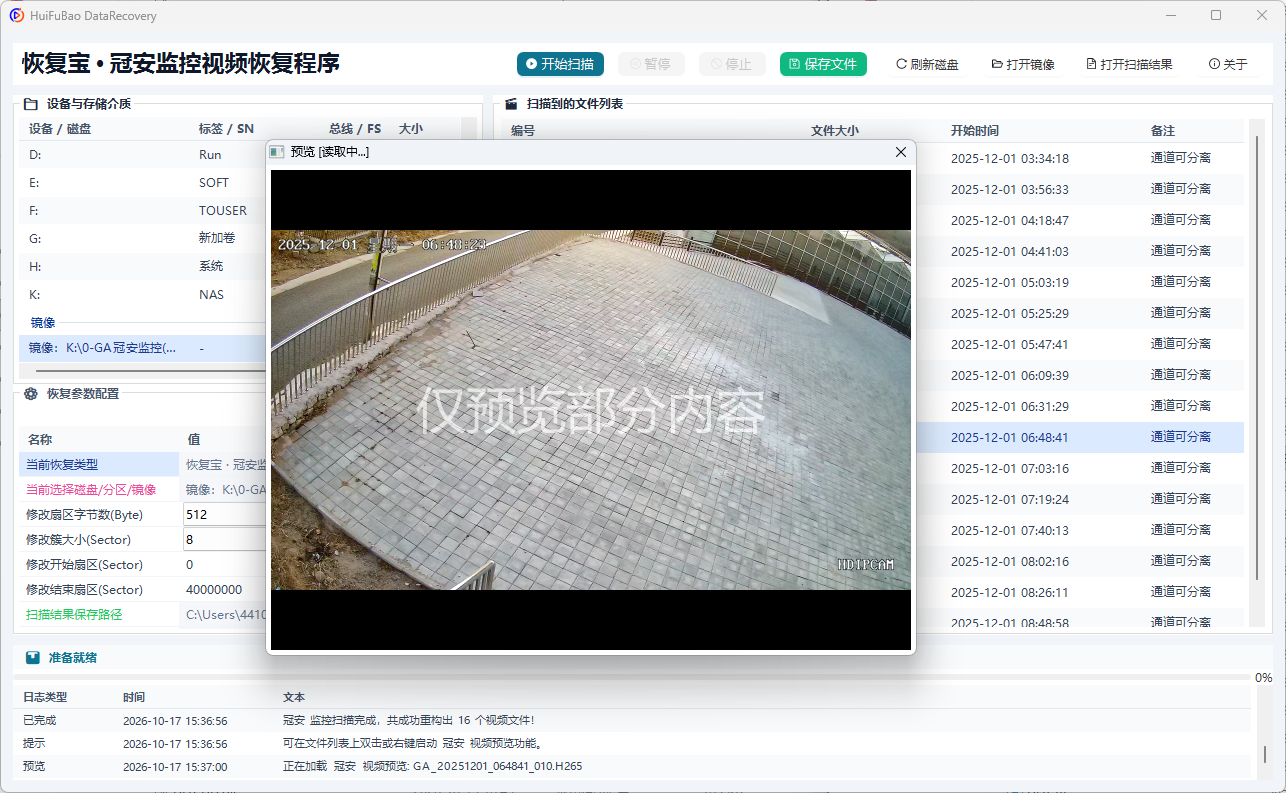The image size is (1286, 793).
Task: Click the folder icon beside 设备与存储介质
Action: tap(30, 103)
